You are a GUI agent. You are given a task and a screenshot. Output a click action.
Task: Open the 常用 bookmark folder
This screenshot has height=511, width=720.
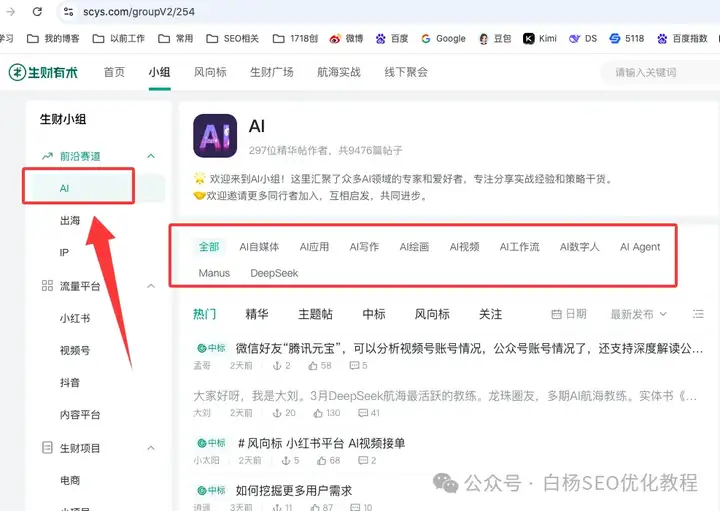[x=176, y=39]
